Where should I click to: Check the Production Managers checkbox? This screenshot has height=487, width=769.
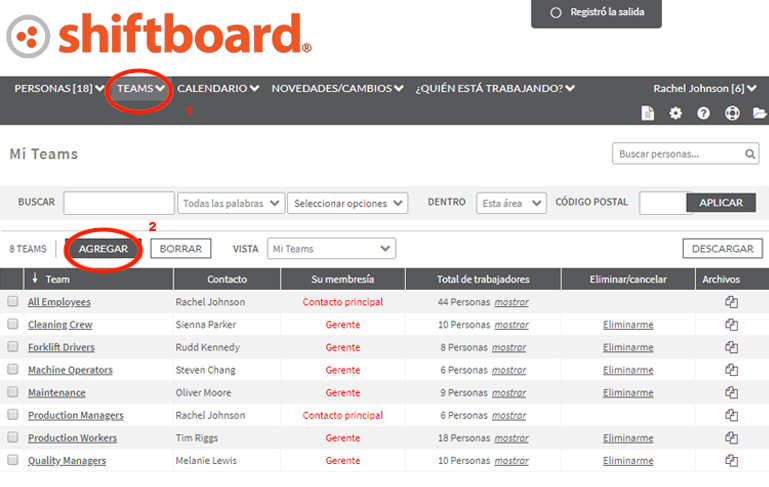(x=13, y=414)
